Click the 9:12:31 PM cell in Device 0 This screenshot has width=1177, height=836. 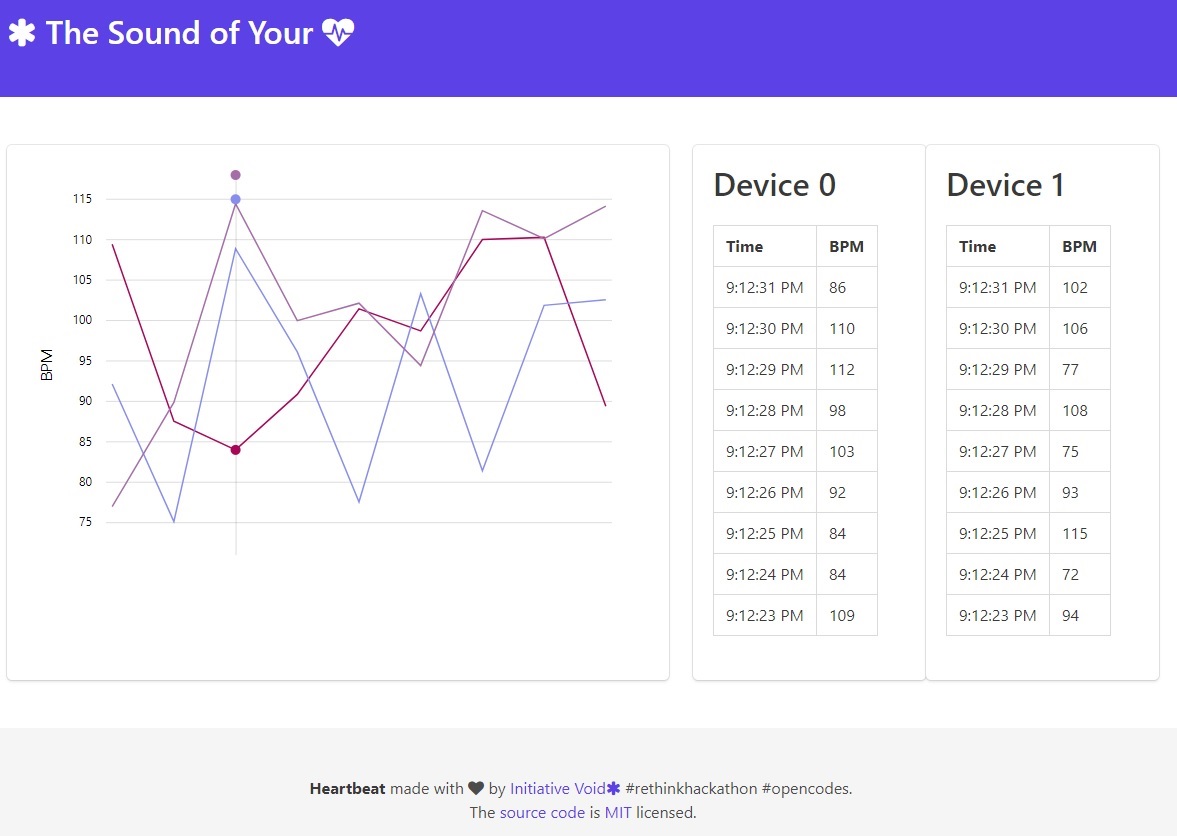click(765, 287)
